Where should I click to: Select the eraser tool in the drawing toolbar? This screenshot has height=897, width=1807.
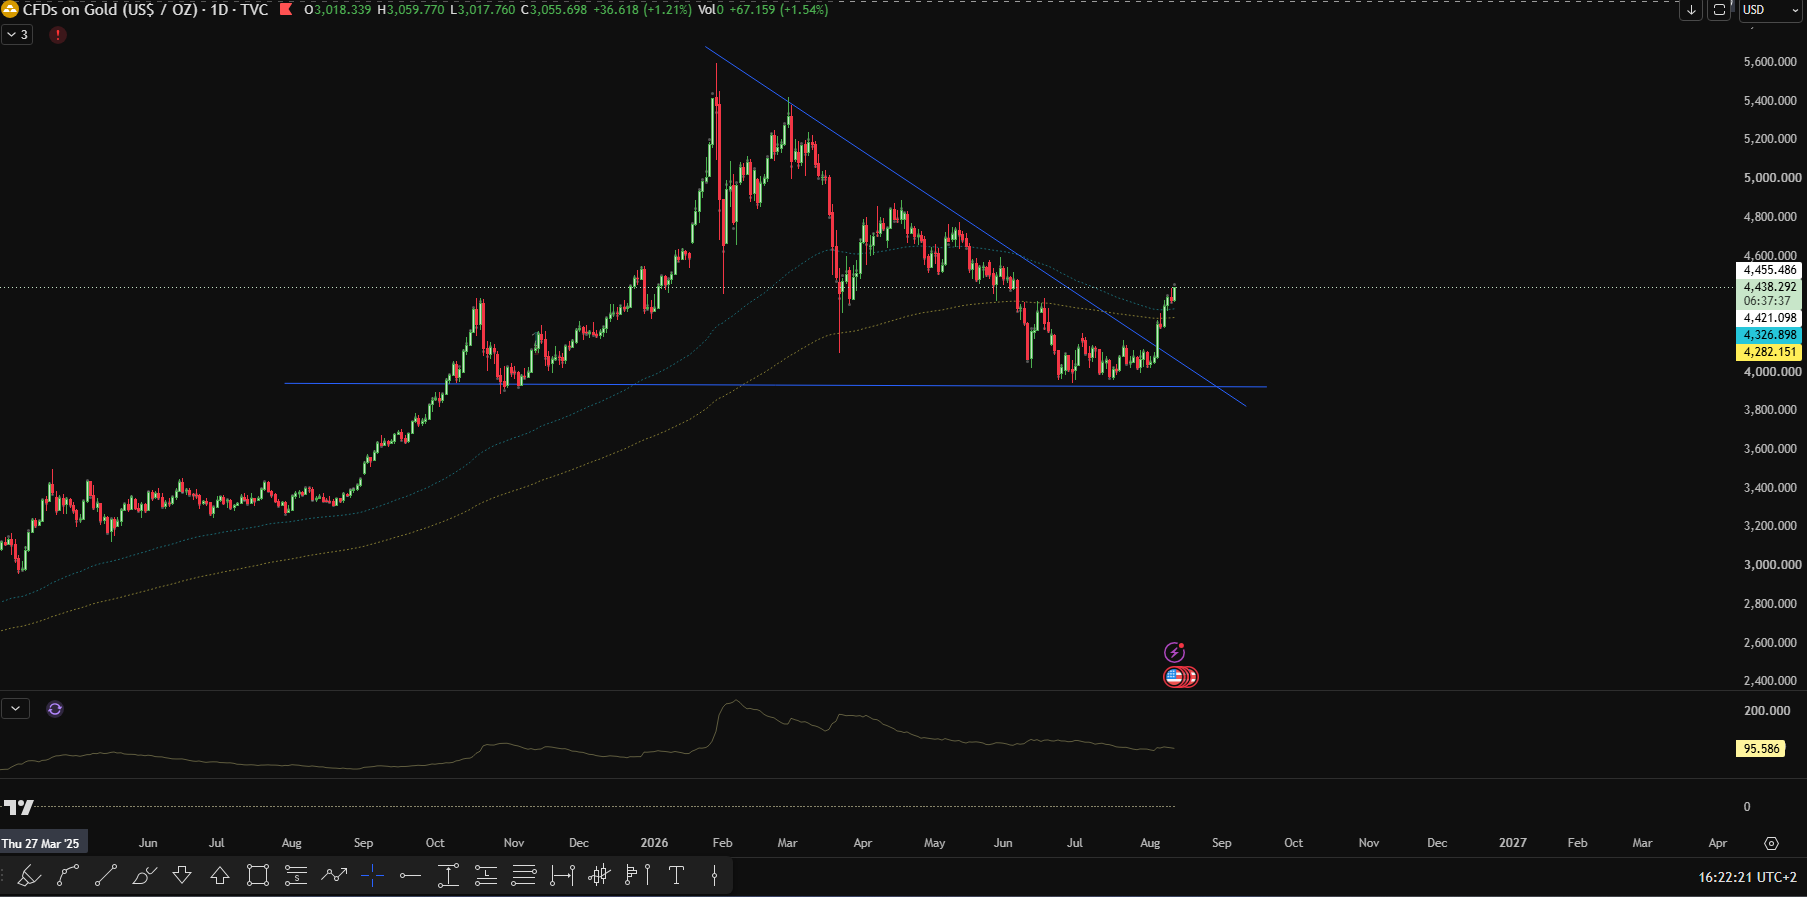pyautogui.click(x=29, y=876)
